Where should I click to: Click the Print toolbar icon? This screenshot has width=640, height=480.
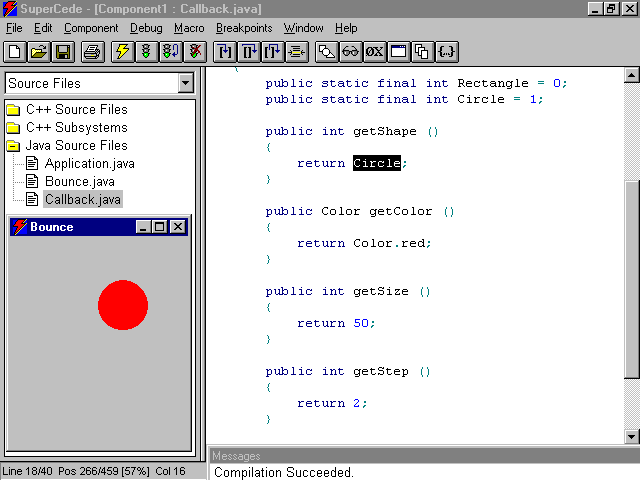93,52
